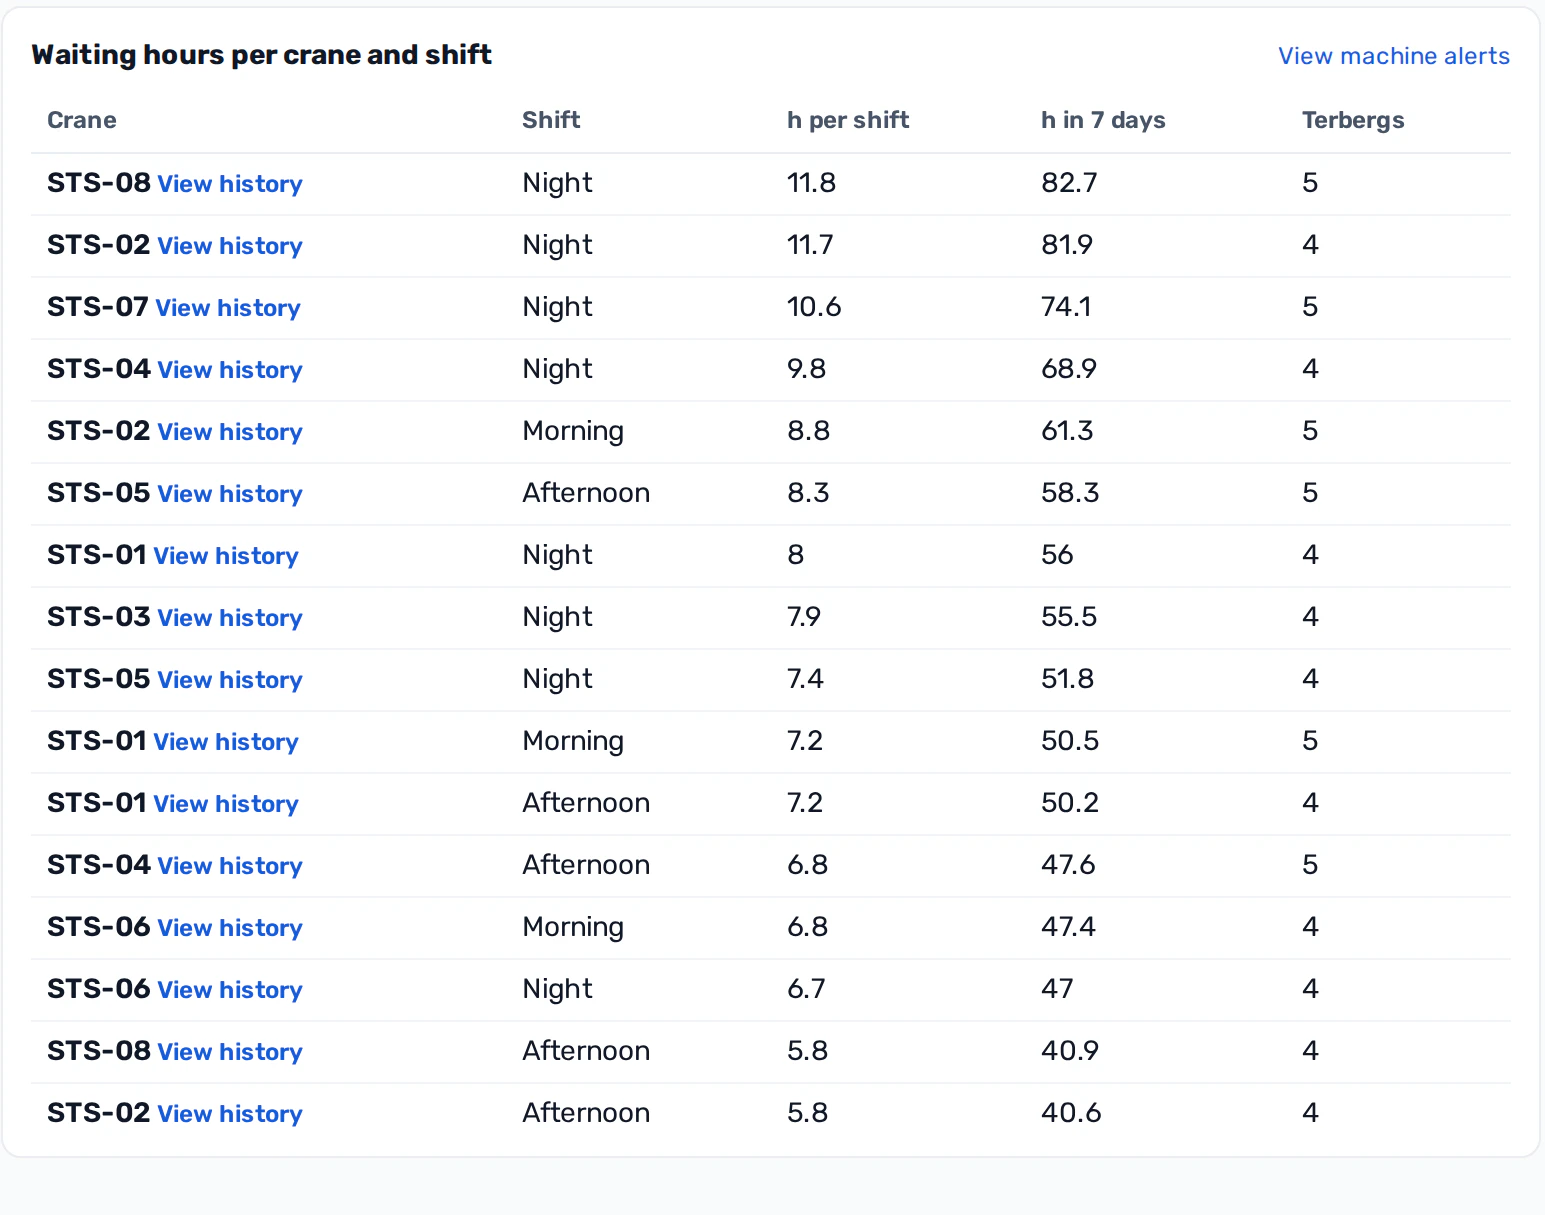
Task: View history for STS-03 Night shift
Action: [x=230, y=618]
